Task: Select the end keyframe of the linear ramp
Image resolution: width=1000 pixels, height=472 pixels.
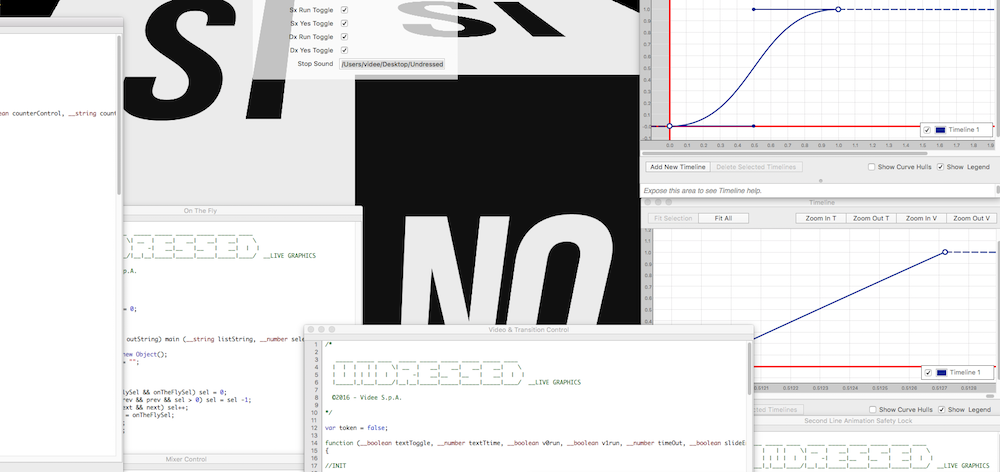Action: [x=945, y=253]
